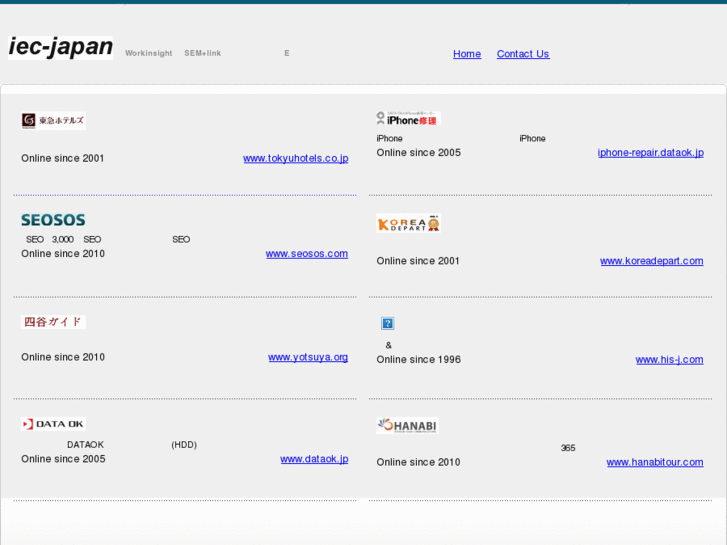Click the HANABI logo

[x=407, y=425]
